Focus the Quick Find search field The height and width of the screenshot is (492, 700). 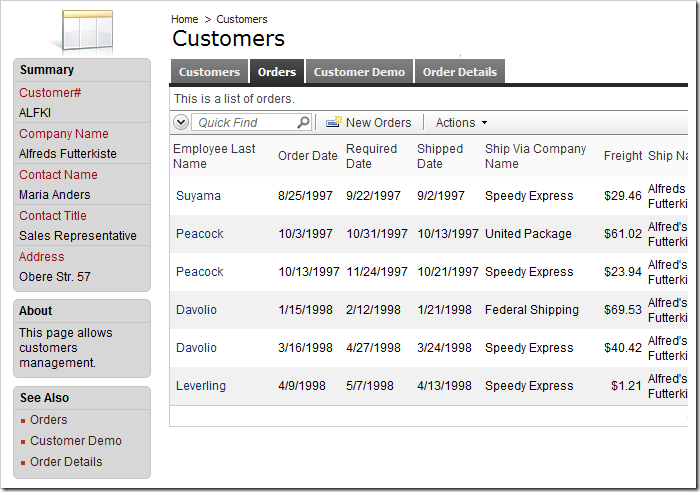pos(245,123)
